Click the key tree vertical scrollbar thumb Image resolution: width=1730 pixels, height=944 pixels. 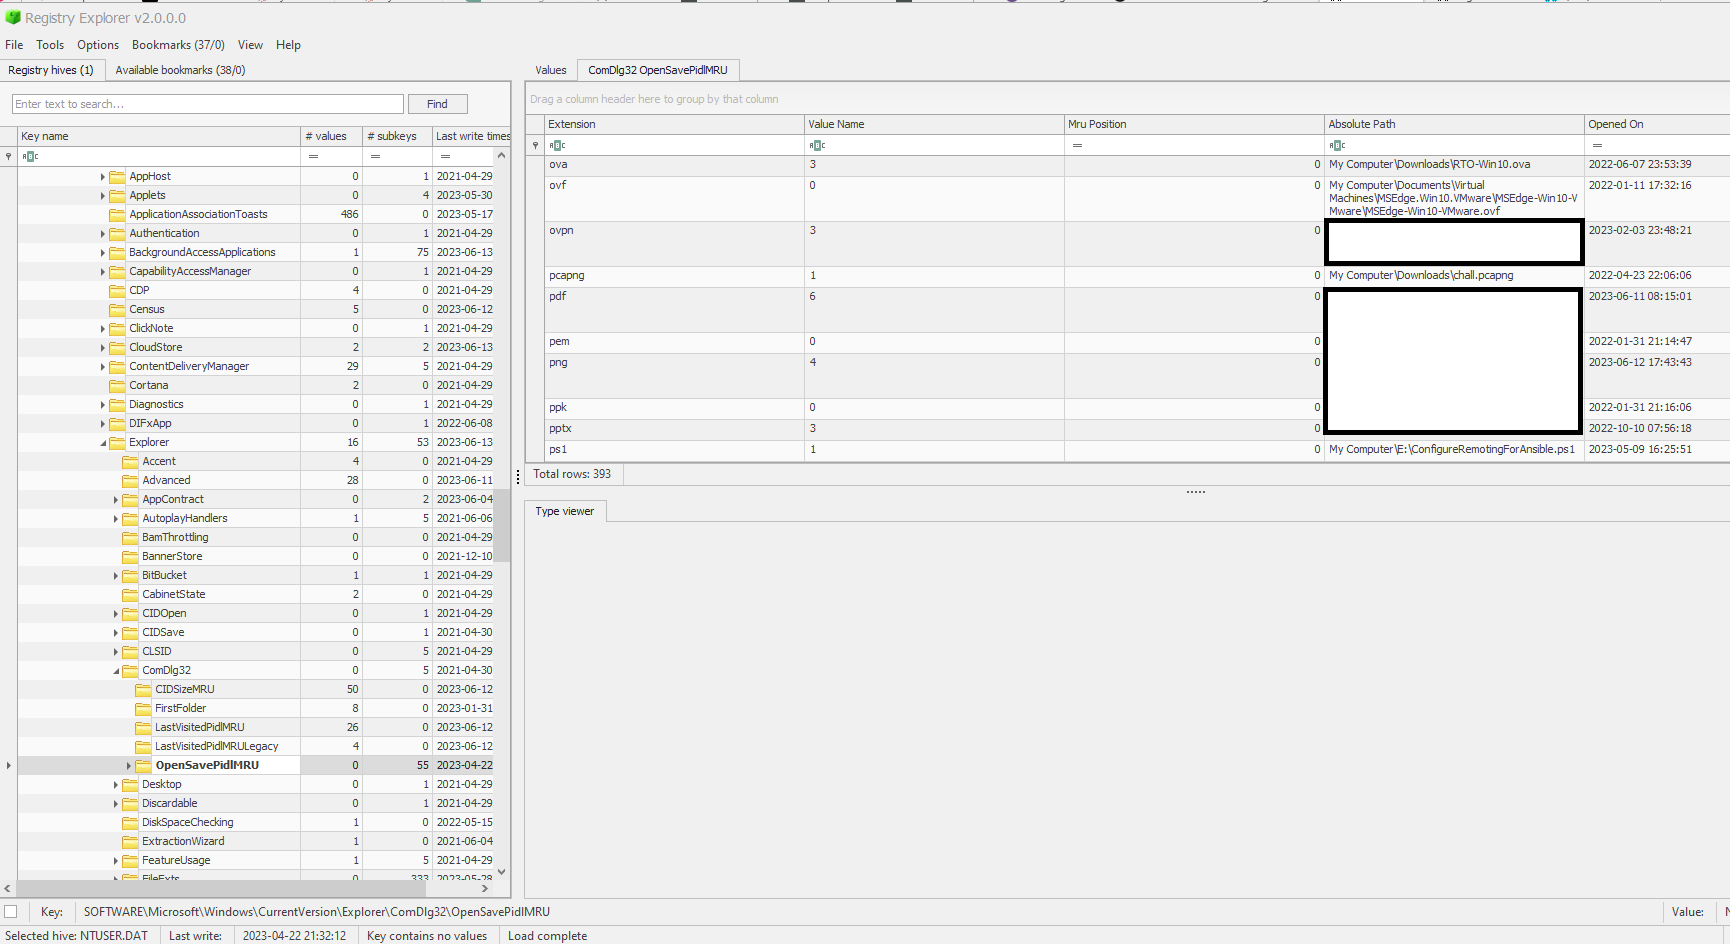point(502,525)
